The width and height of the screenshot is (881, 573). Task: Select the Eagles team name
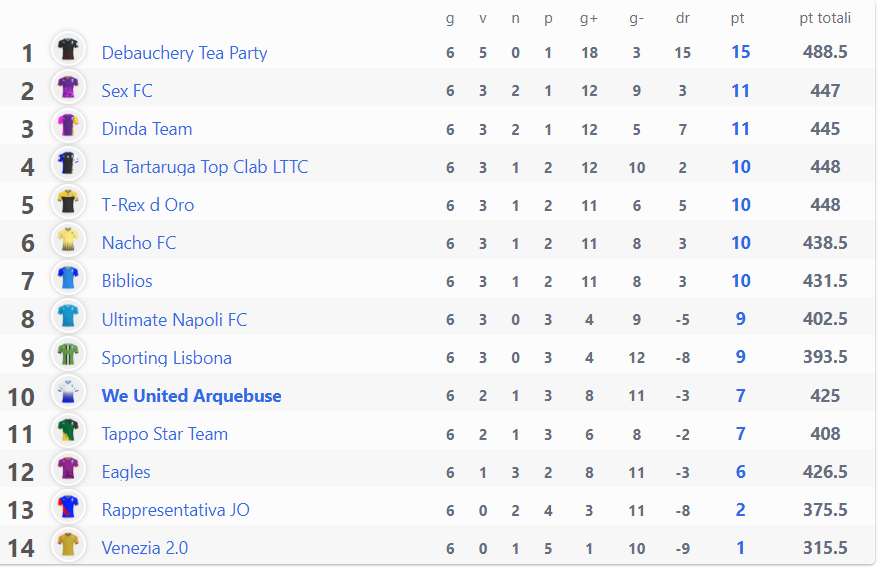pyautogui.click(x=126, y=472)
